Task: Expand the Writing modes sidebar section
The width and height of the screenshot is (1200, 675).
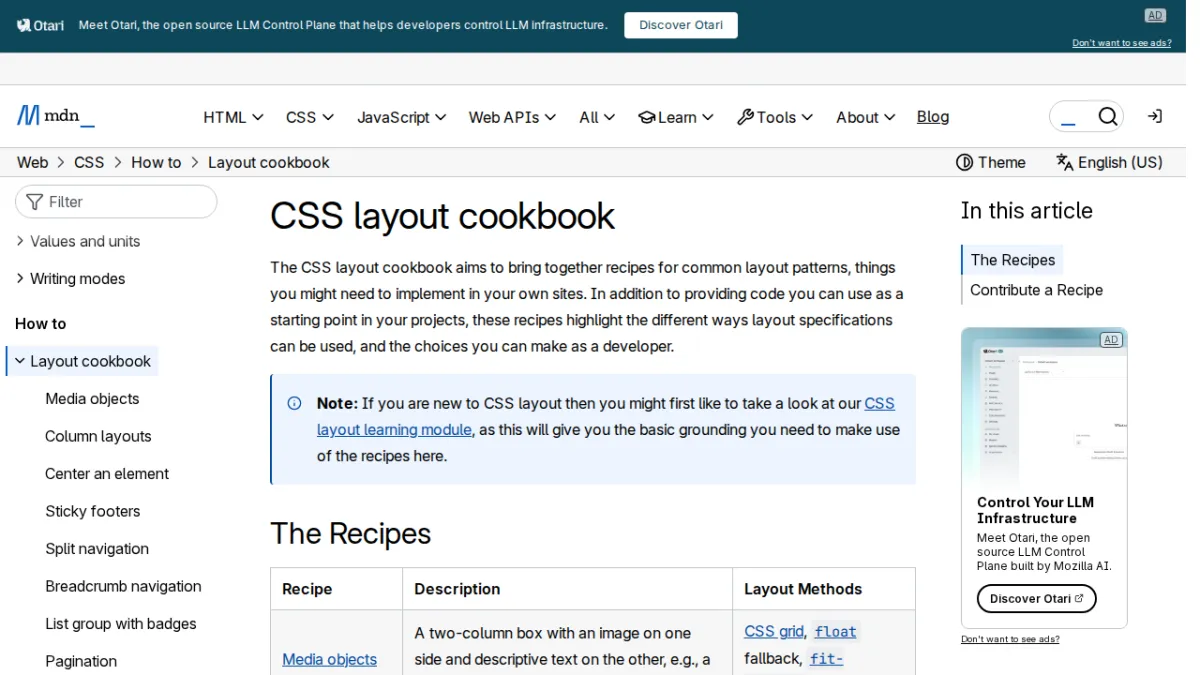Action: click(x=70, y=279)
